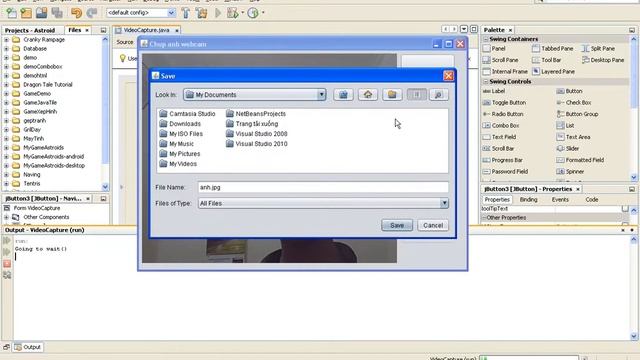Viewport: 640px width, 360px height.
Task: Expand the Database project node
Action: click(6, 49)
